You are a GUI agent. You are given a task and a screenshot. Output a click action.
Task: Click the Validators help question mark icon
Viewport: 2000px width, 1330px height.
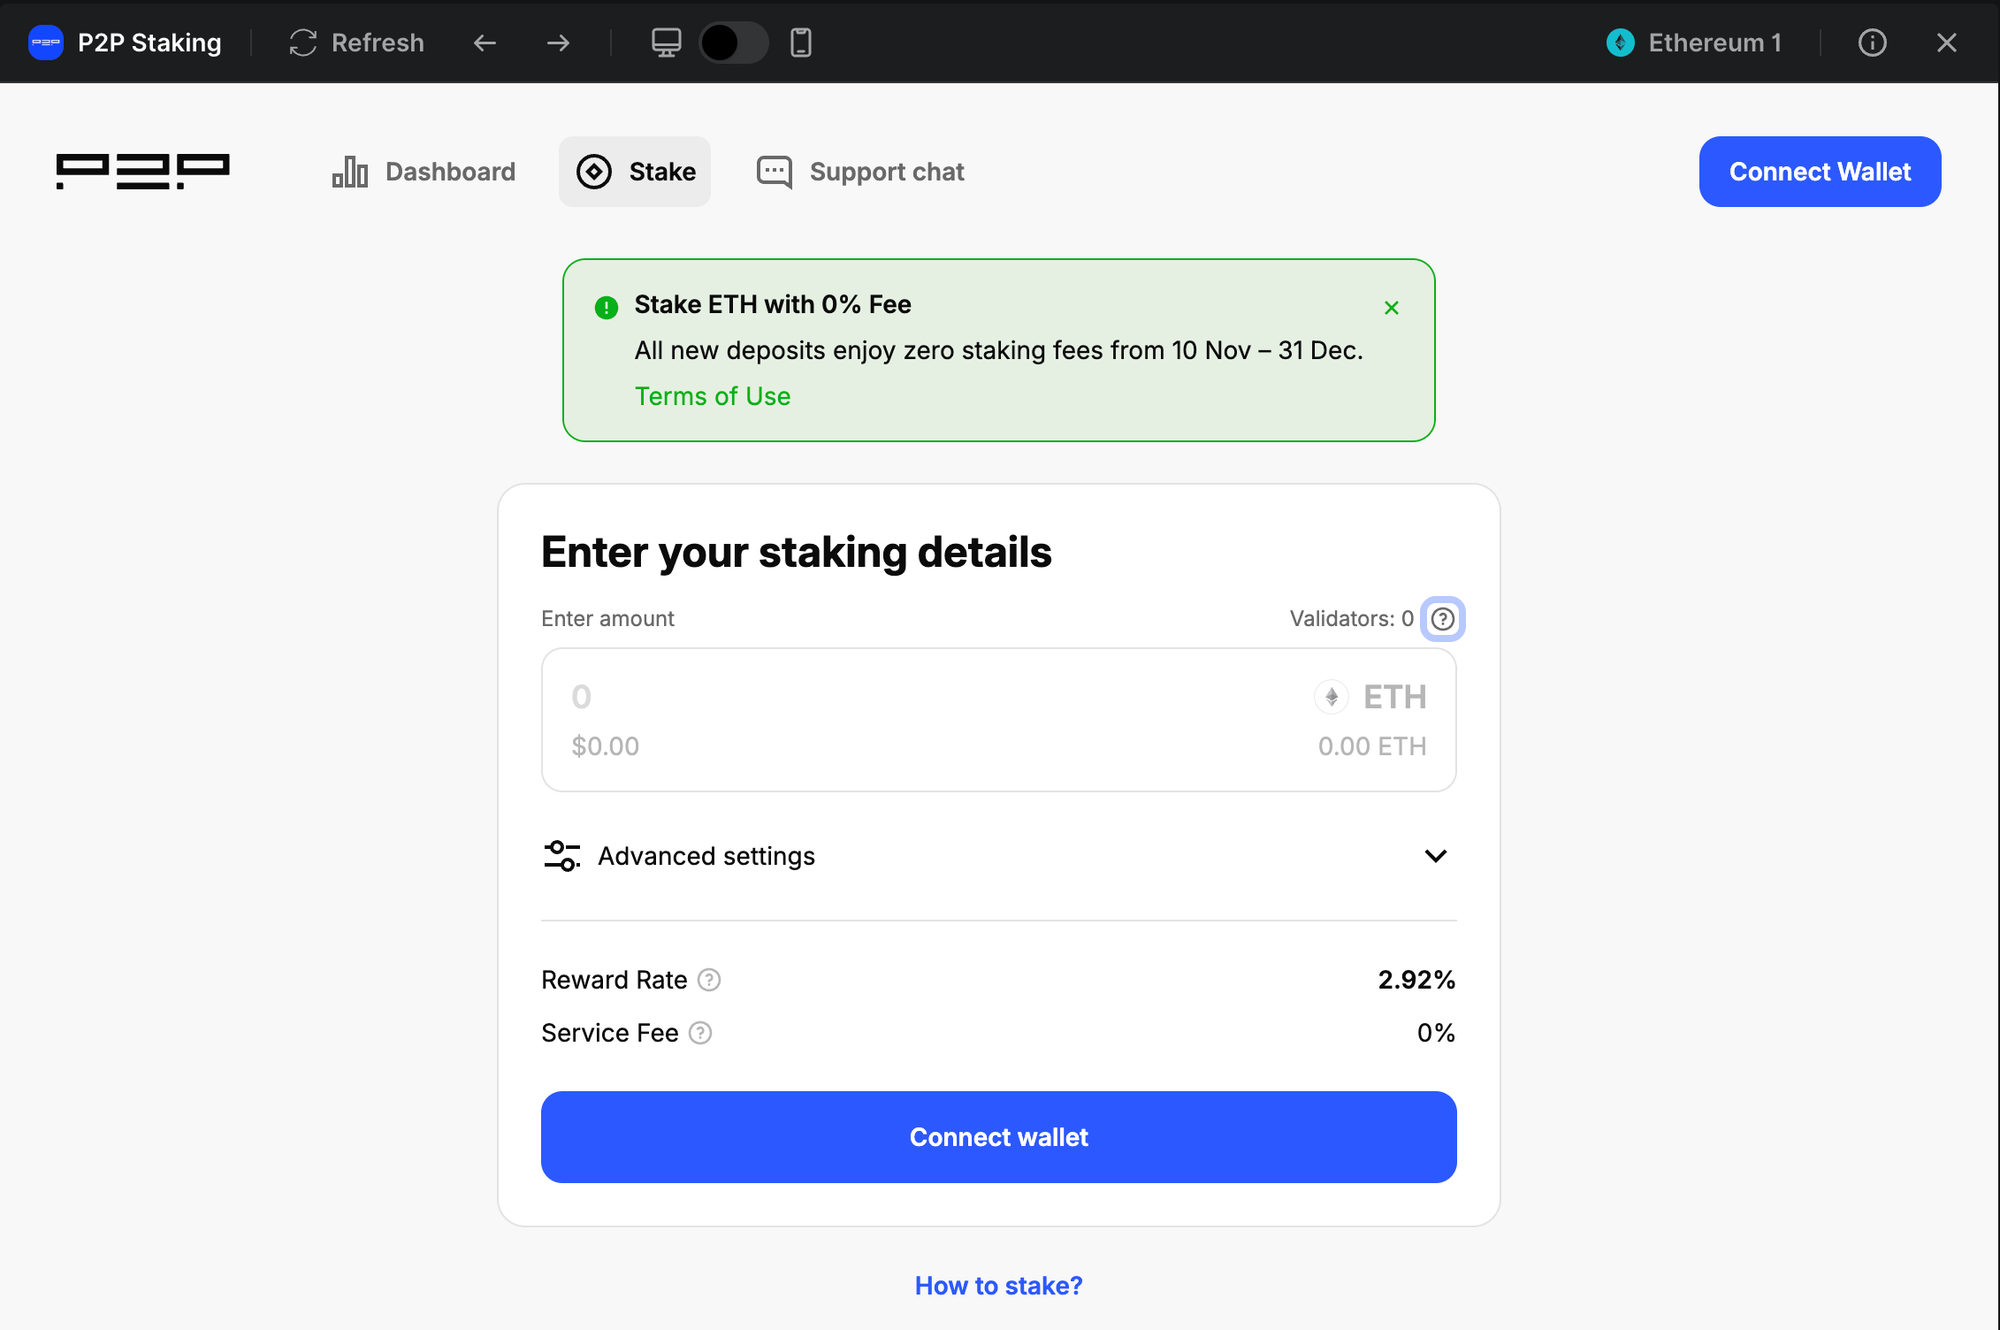[x=1442, y=619]
